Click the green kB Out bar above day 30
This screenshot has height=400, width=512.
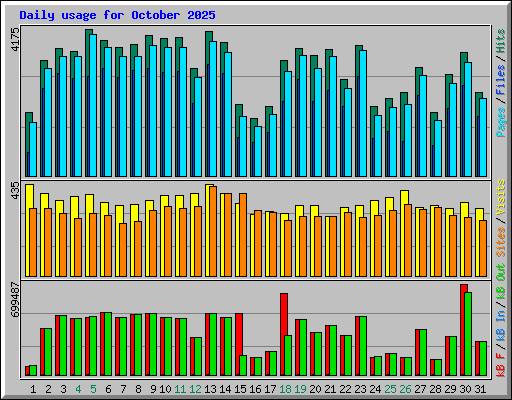468,334
